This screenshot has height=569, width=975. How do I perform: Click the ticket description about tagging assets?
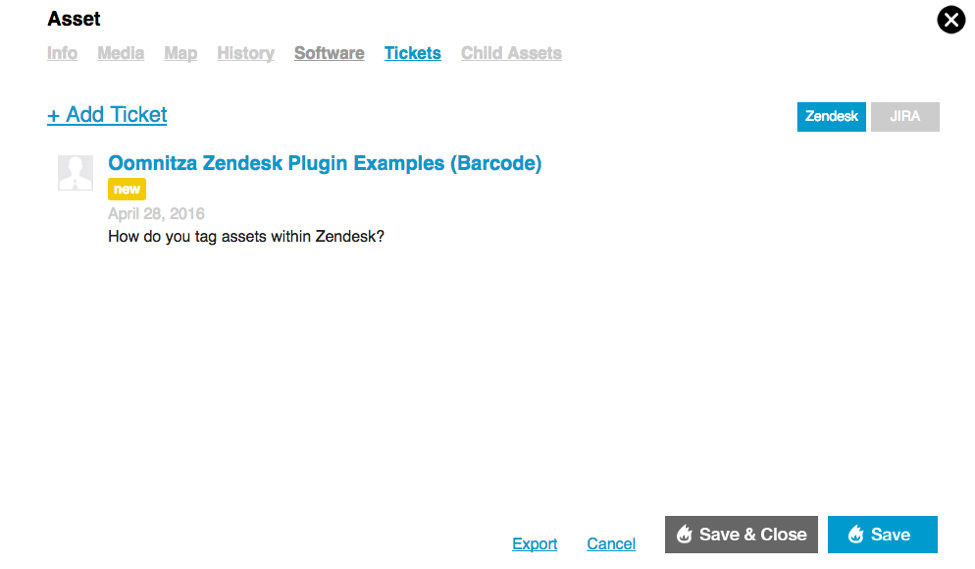[x=246, y=237]
